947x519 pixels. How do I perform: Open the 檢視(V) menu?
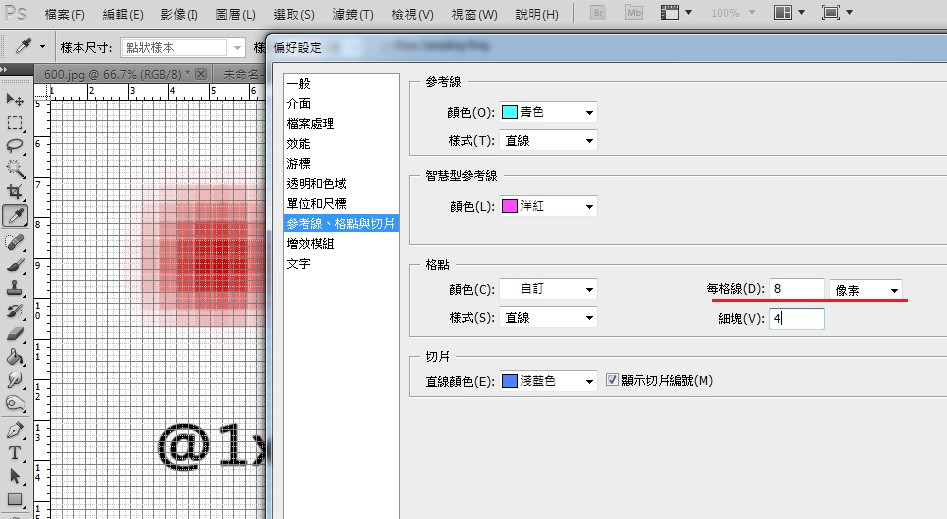coord(413,15)
